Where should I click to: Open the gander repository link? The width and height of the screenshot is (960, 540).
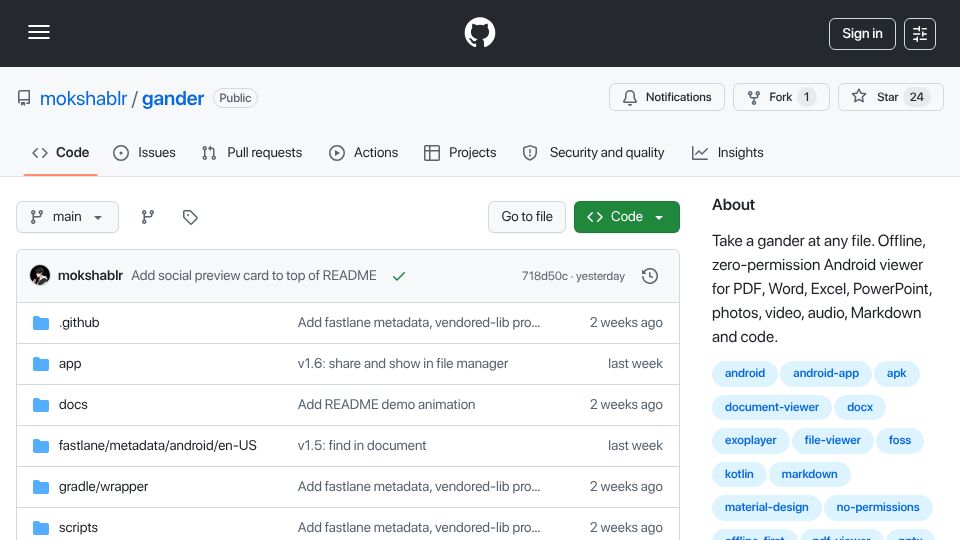click(173, 98)
